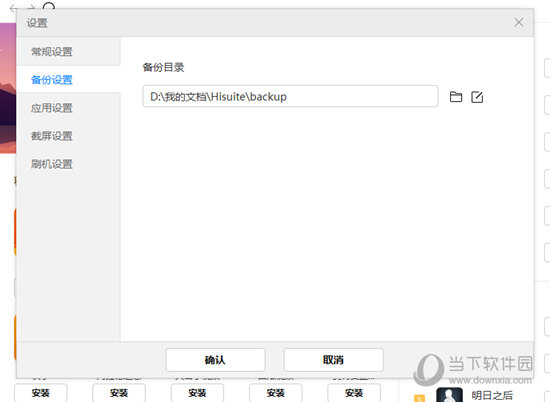Open the 应用设置 section
Viewport: 550px width, 402px height.
(x=69, y=108)
